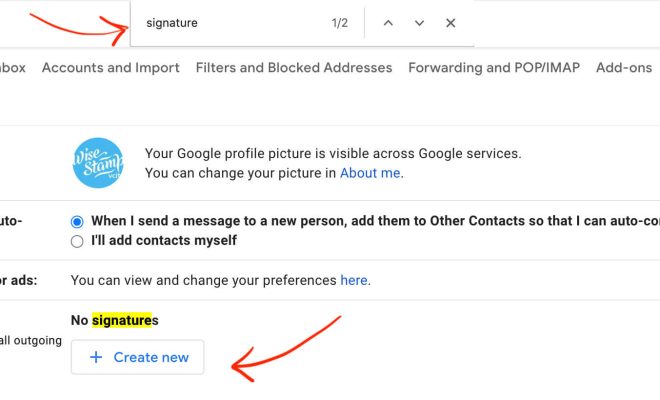This screenshot has width=660, height=400.
Task: Open the Accounts and Import tab
Action: coord(111,67)
